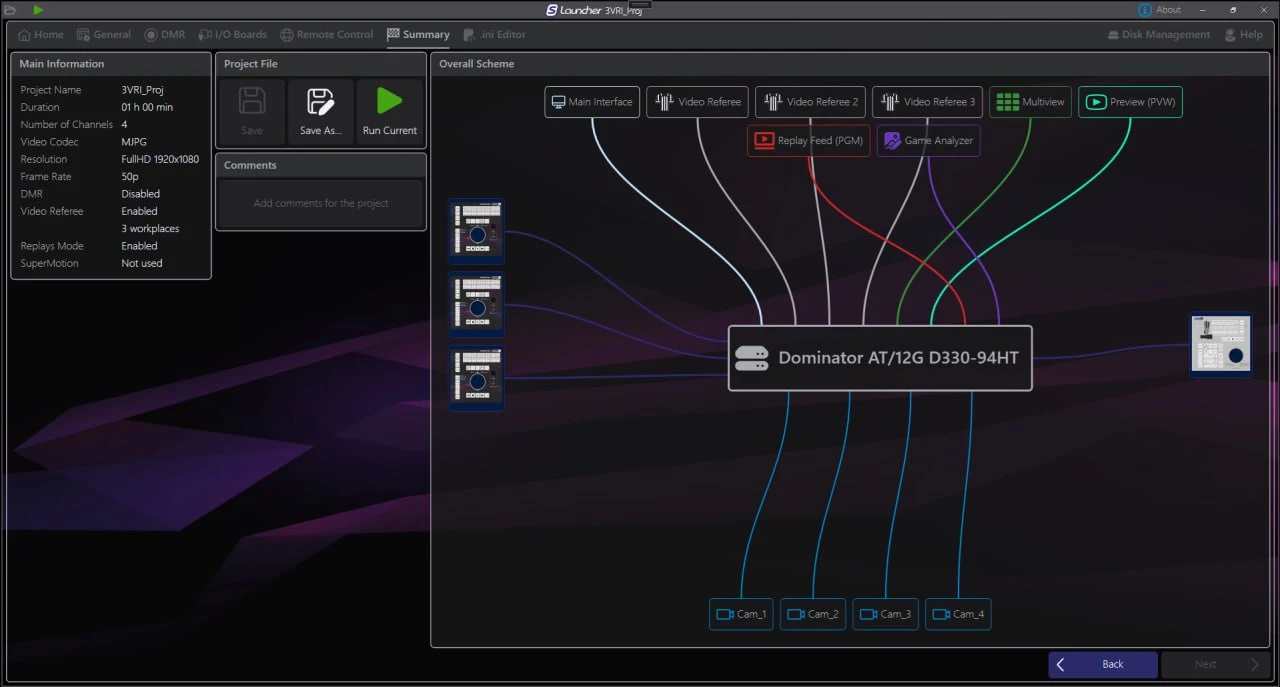Open the General tab
The image size is (1280, 687).
click(104, 34)
